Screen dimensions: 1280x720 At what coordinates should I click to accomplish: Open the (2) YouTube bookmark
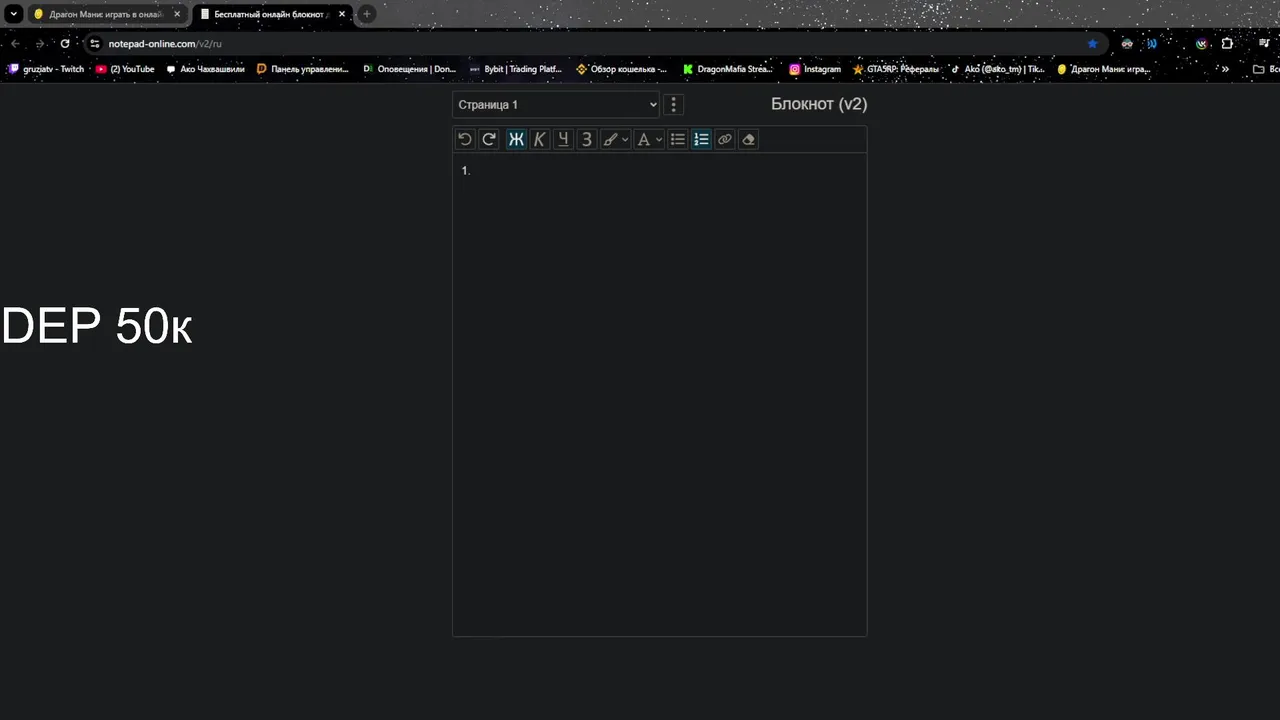(x=125, y=69)
